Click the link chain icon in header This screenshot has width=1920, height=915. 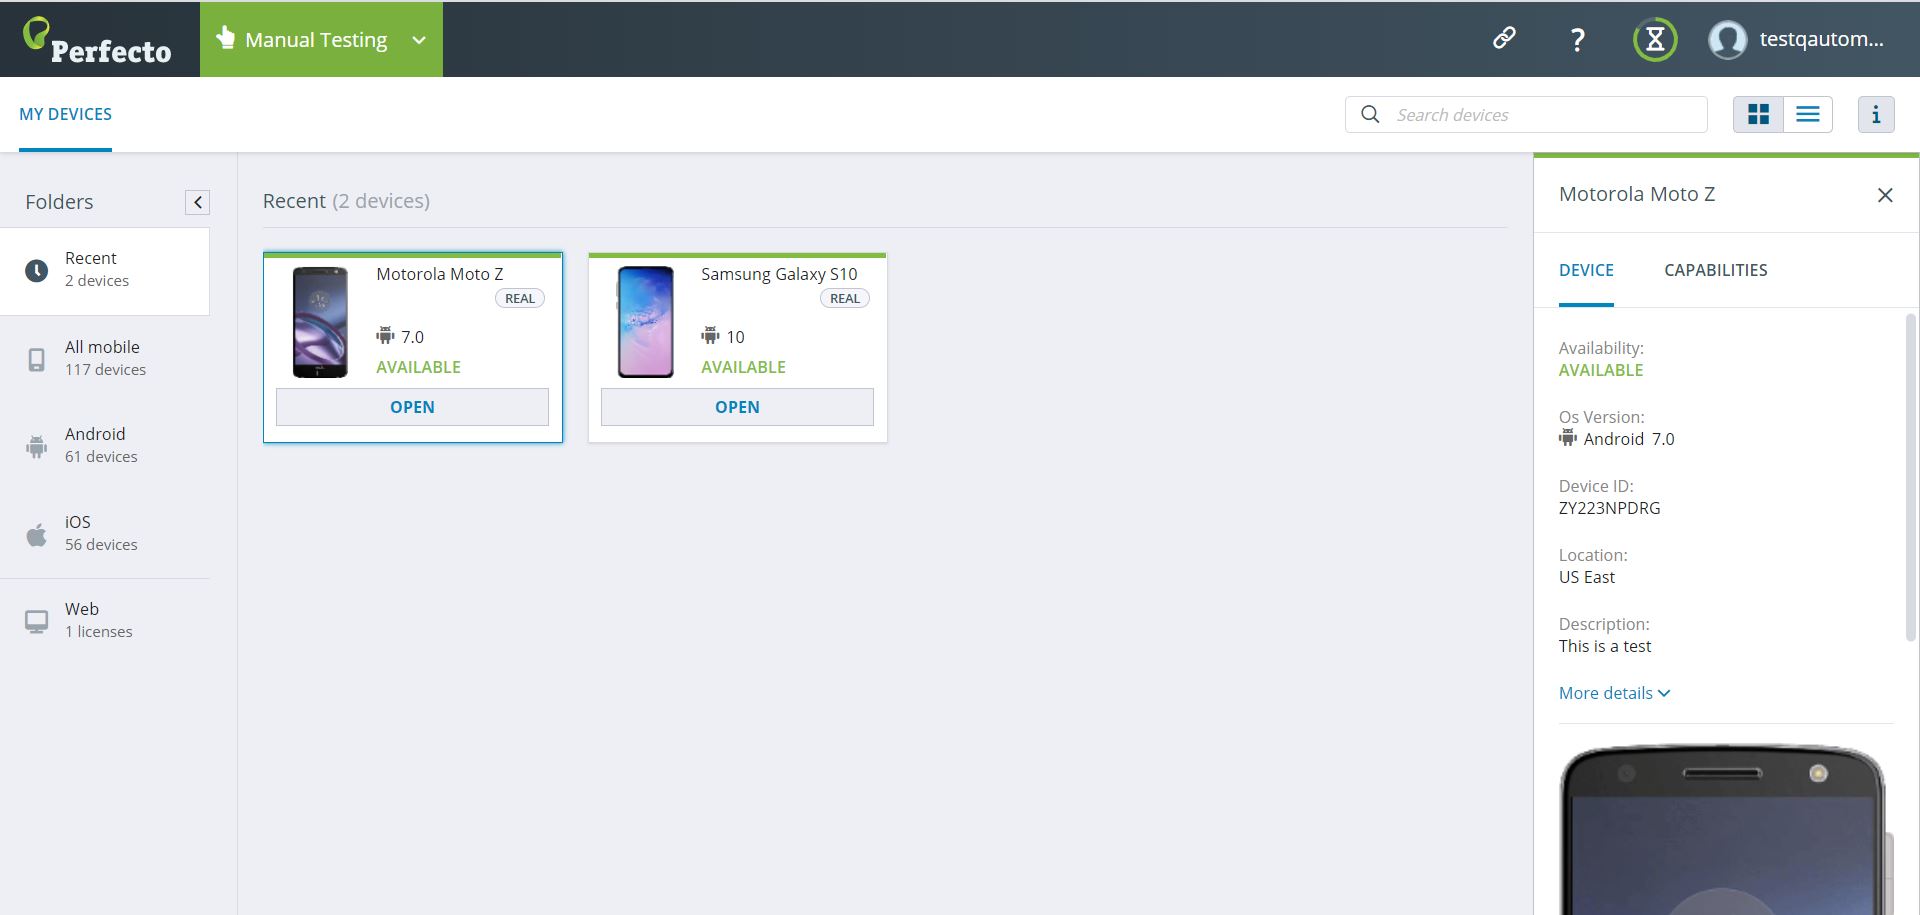click(1504, 38)
